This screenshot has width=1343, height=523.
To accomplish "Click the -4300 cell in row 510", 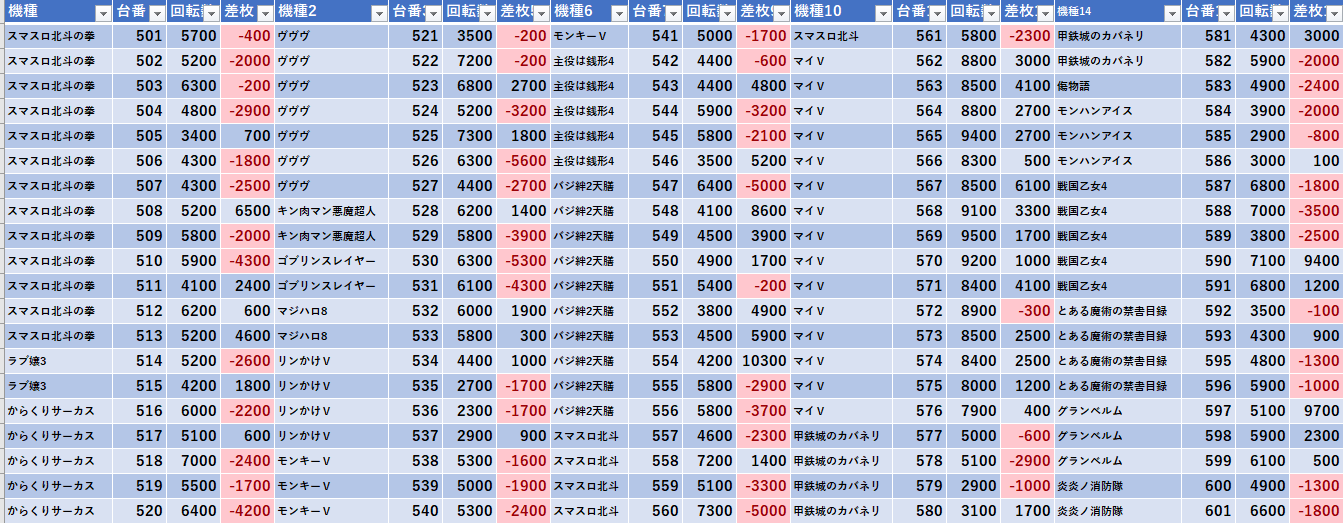I will [247, 260].
